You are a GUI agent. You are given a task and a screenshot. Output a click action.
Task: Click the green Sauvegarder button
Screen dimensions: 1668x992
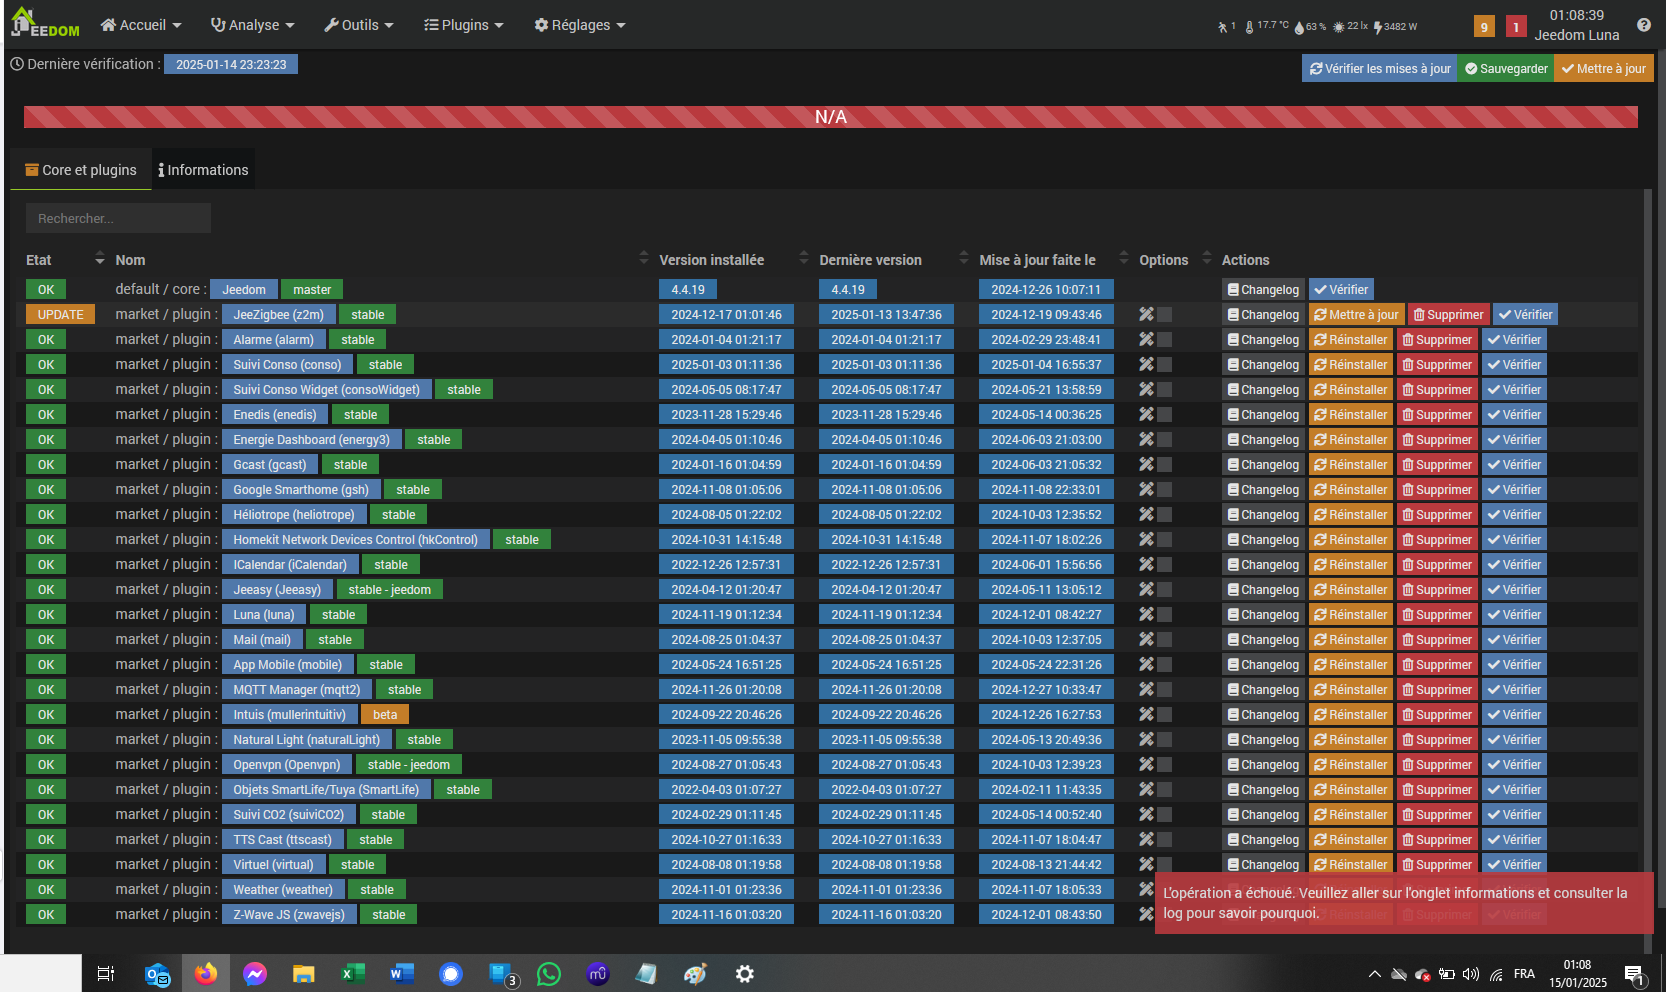tap(1506, 68)
